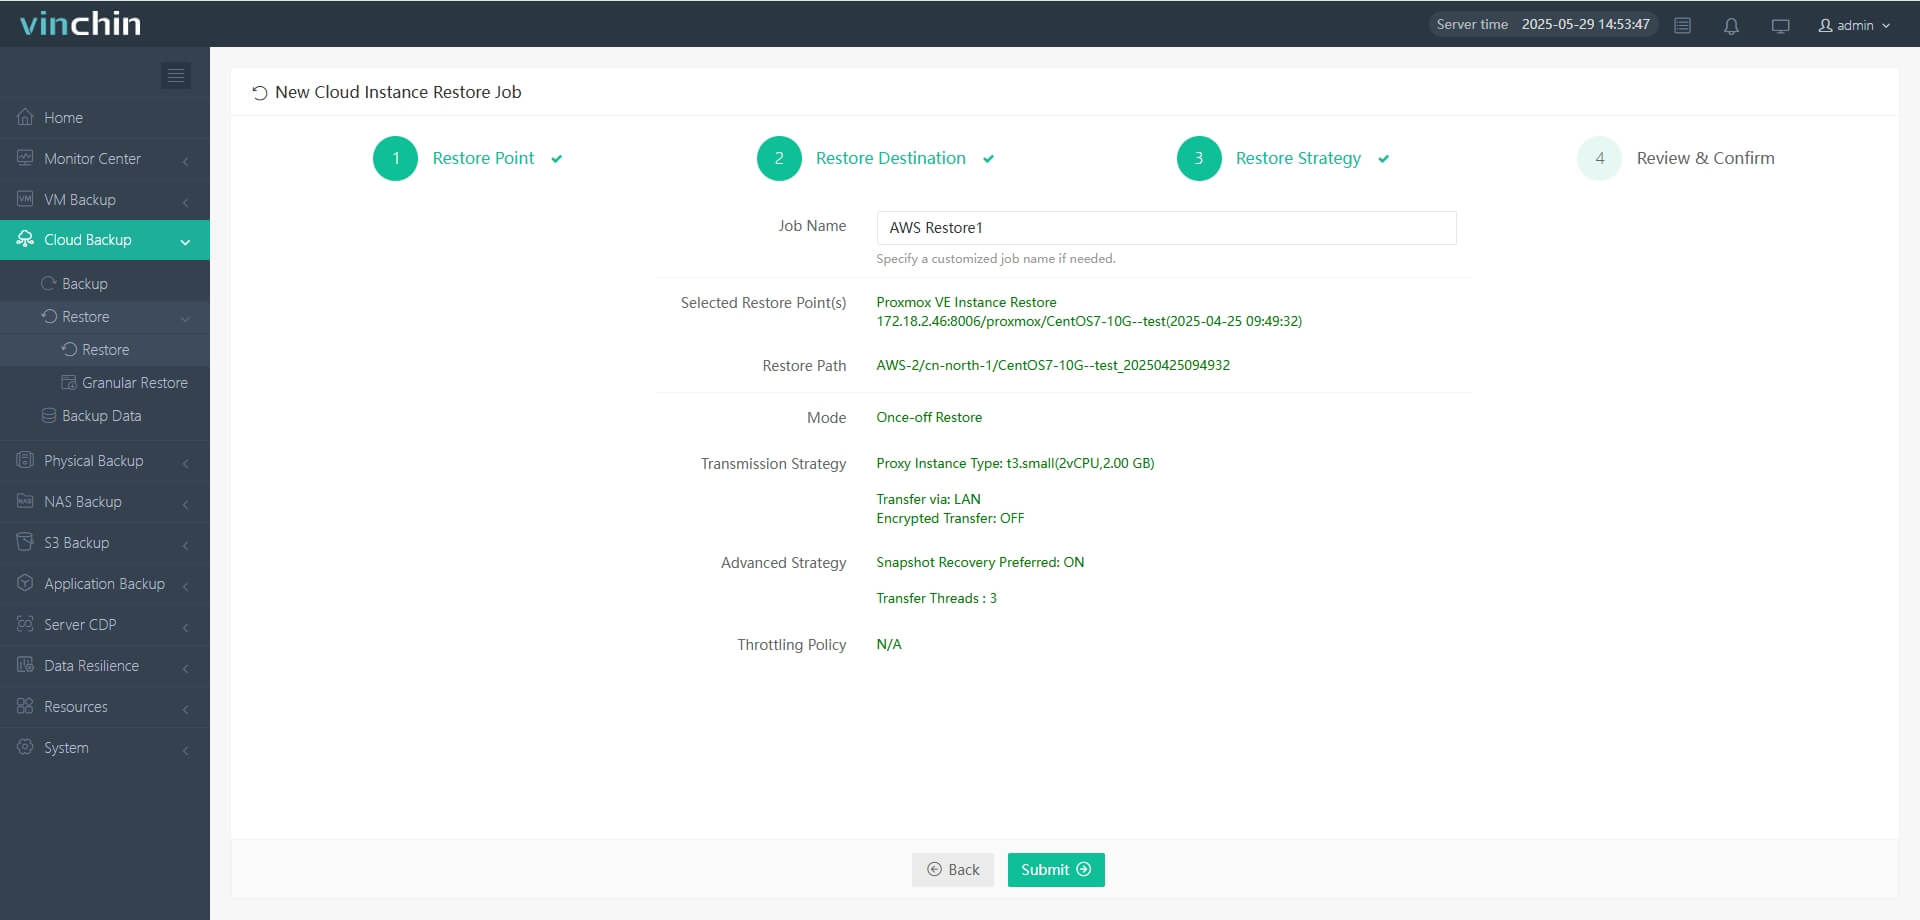Open the admin account dropdown arrow
Screen dimensions: 1920x920
click(1886, 26)
